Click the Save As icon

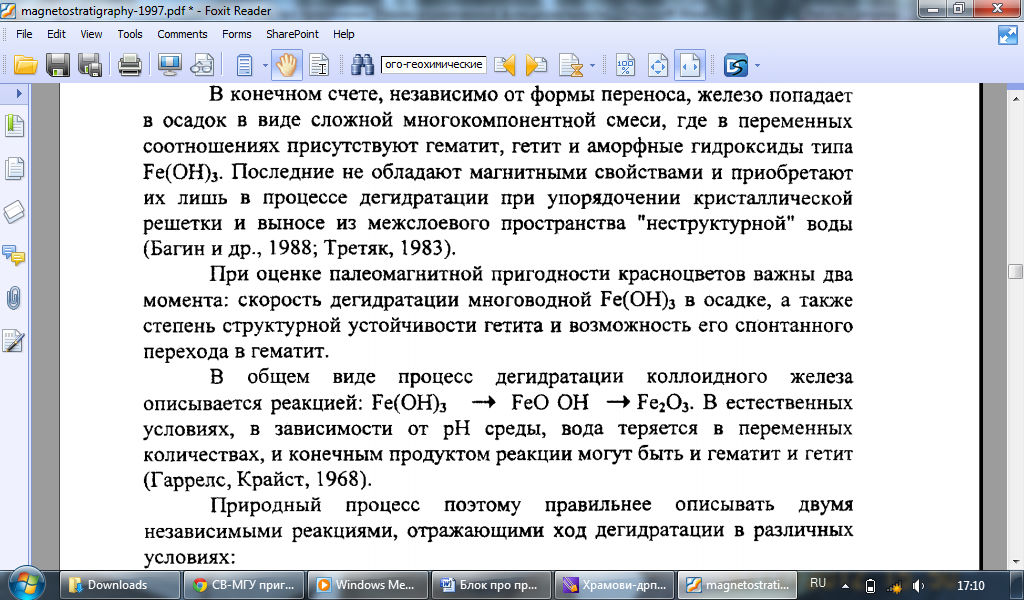click(89, 65)
